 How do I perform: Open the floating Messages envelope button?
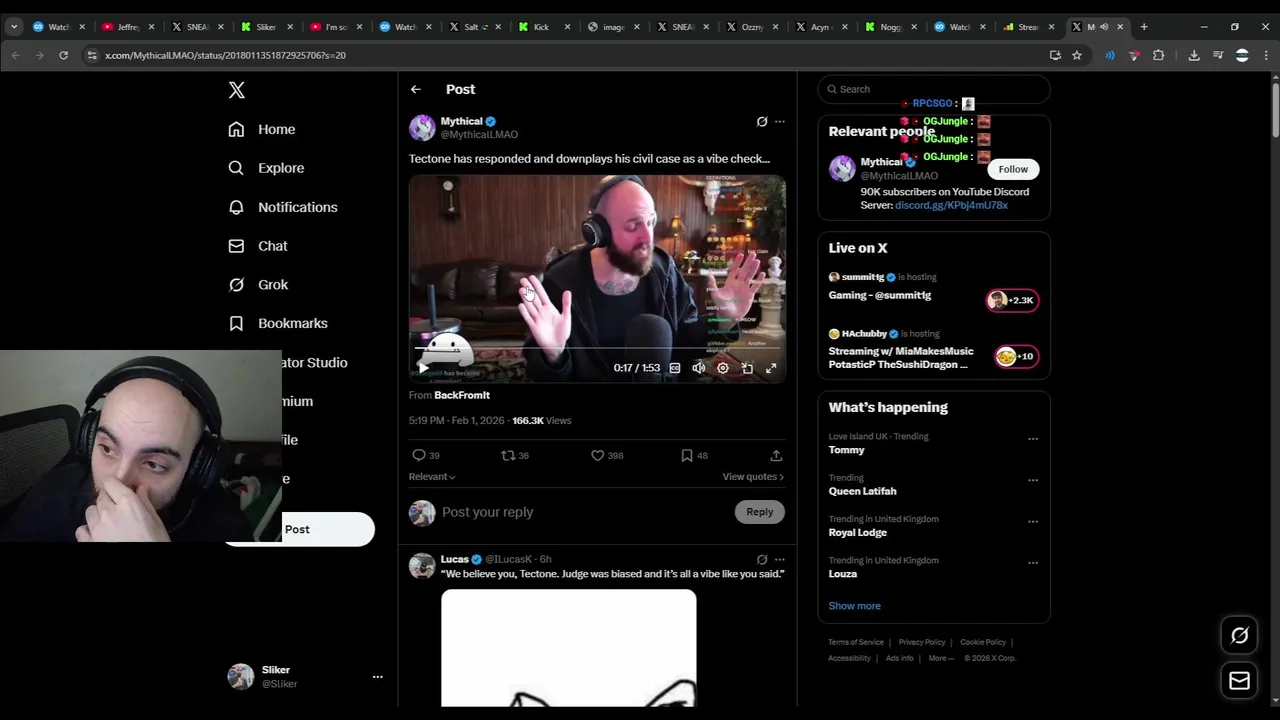pyautogui.click(x=1239, y=681)
